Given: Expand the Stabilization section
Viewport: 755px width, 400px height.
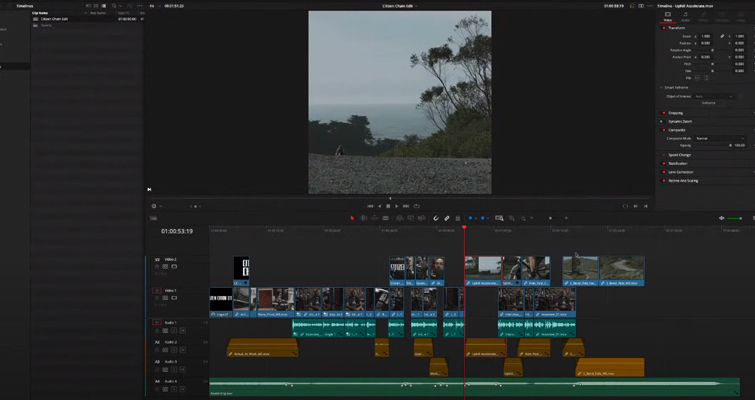Looking at the screenshot, I should (678, 164).
